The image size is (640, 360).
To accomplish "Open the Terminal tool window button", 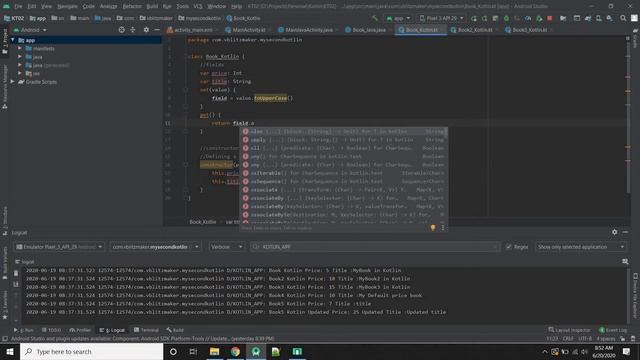I will [x=146, y=330].
